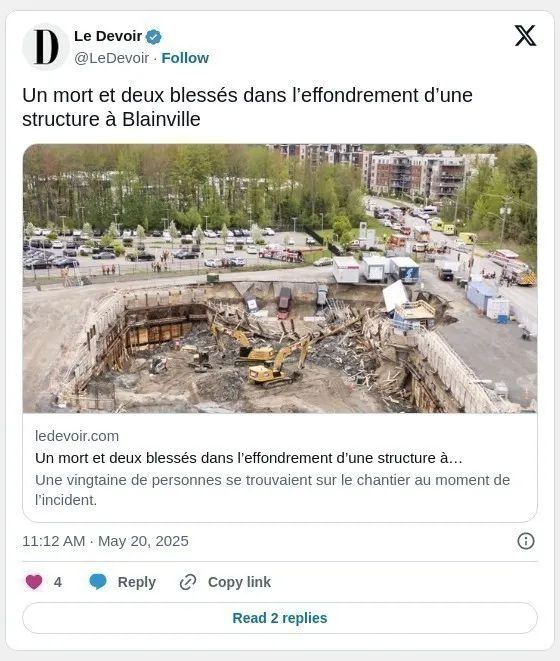The width and height of the screenshot is (560, 661).
Task: Open the ledevoir.com domain link
Action: click(x=77, y=436)
